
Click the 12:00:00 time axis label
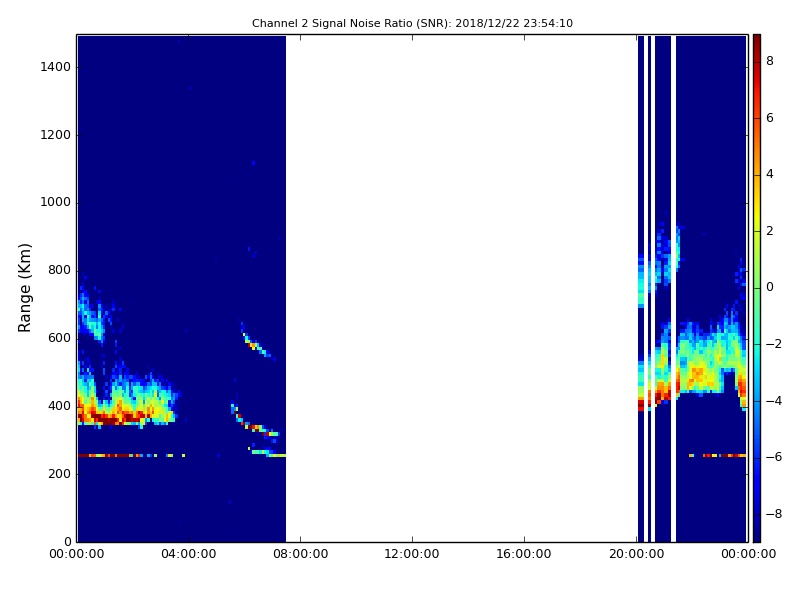coord(412,554)
